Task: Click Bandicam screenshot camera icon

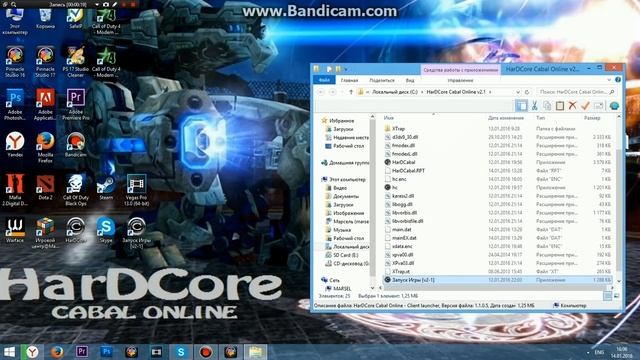Action: pyautogui.click(x=106, y=4)
